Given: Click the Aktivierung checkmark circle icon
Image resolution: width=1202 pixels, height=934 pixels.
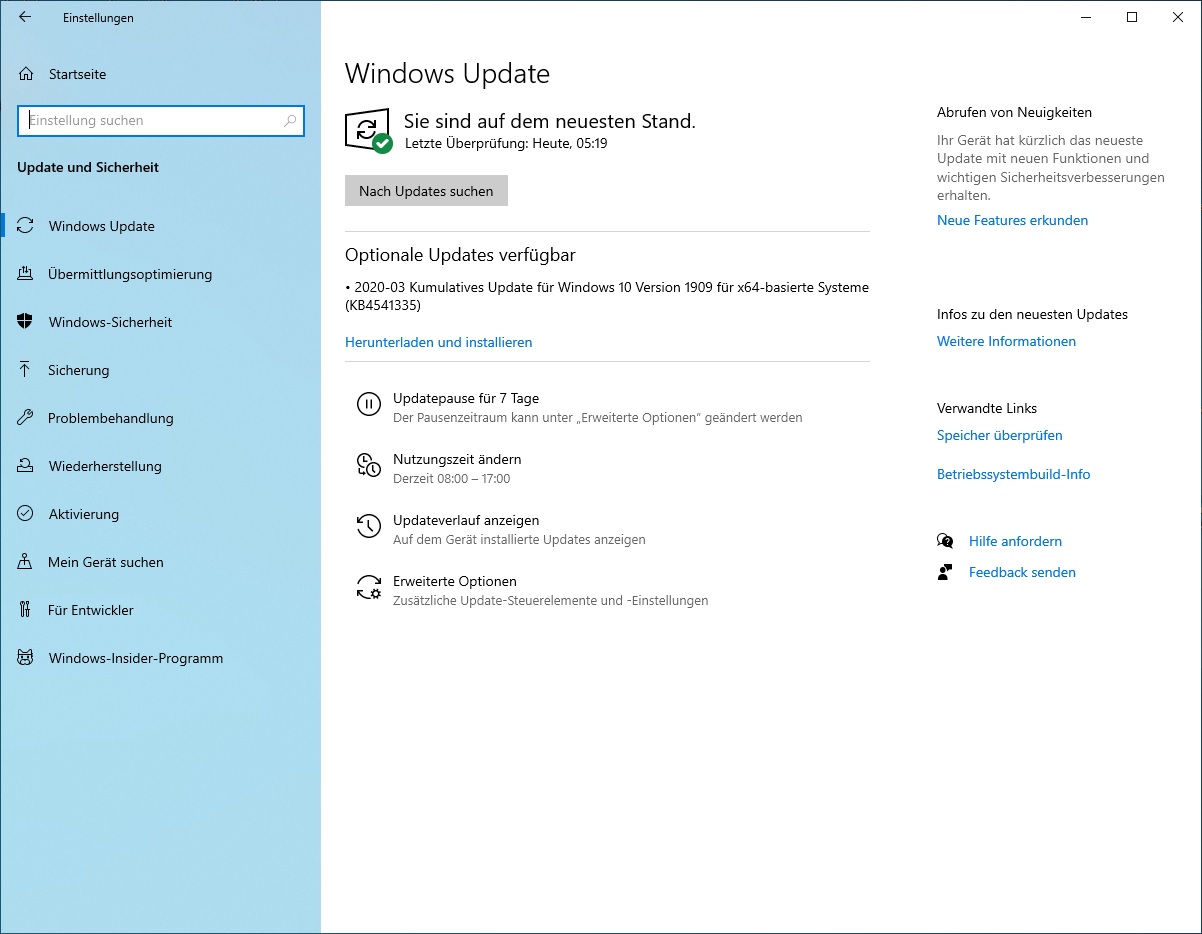Looking at the screenshot, I should point(26,514).
